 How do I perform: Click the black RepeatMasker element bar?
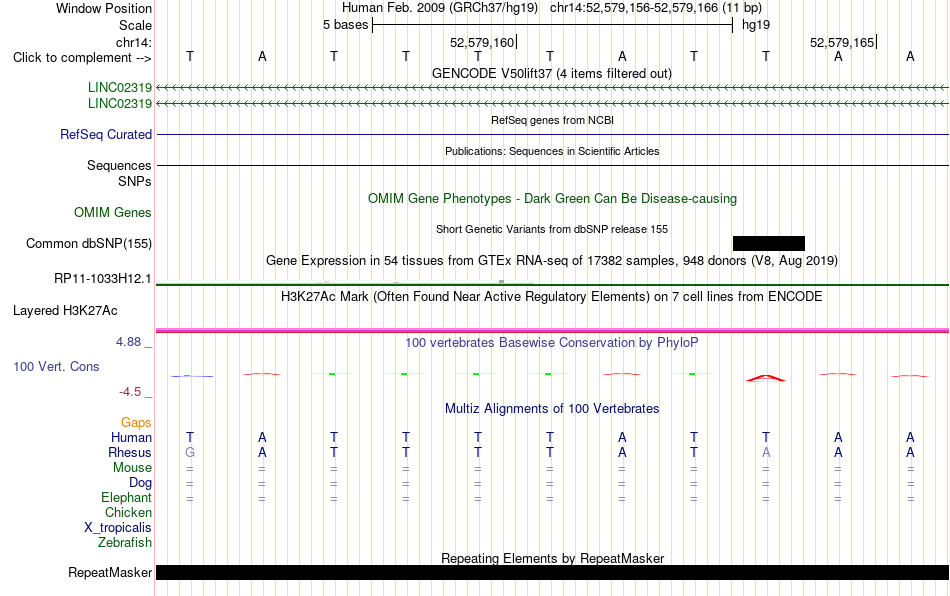point(552,572)
